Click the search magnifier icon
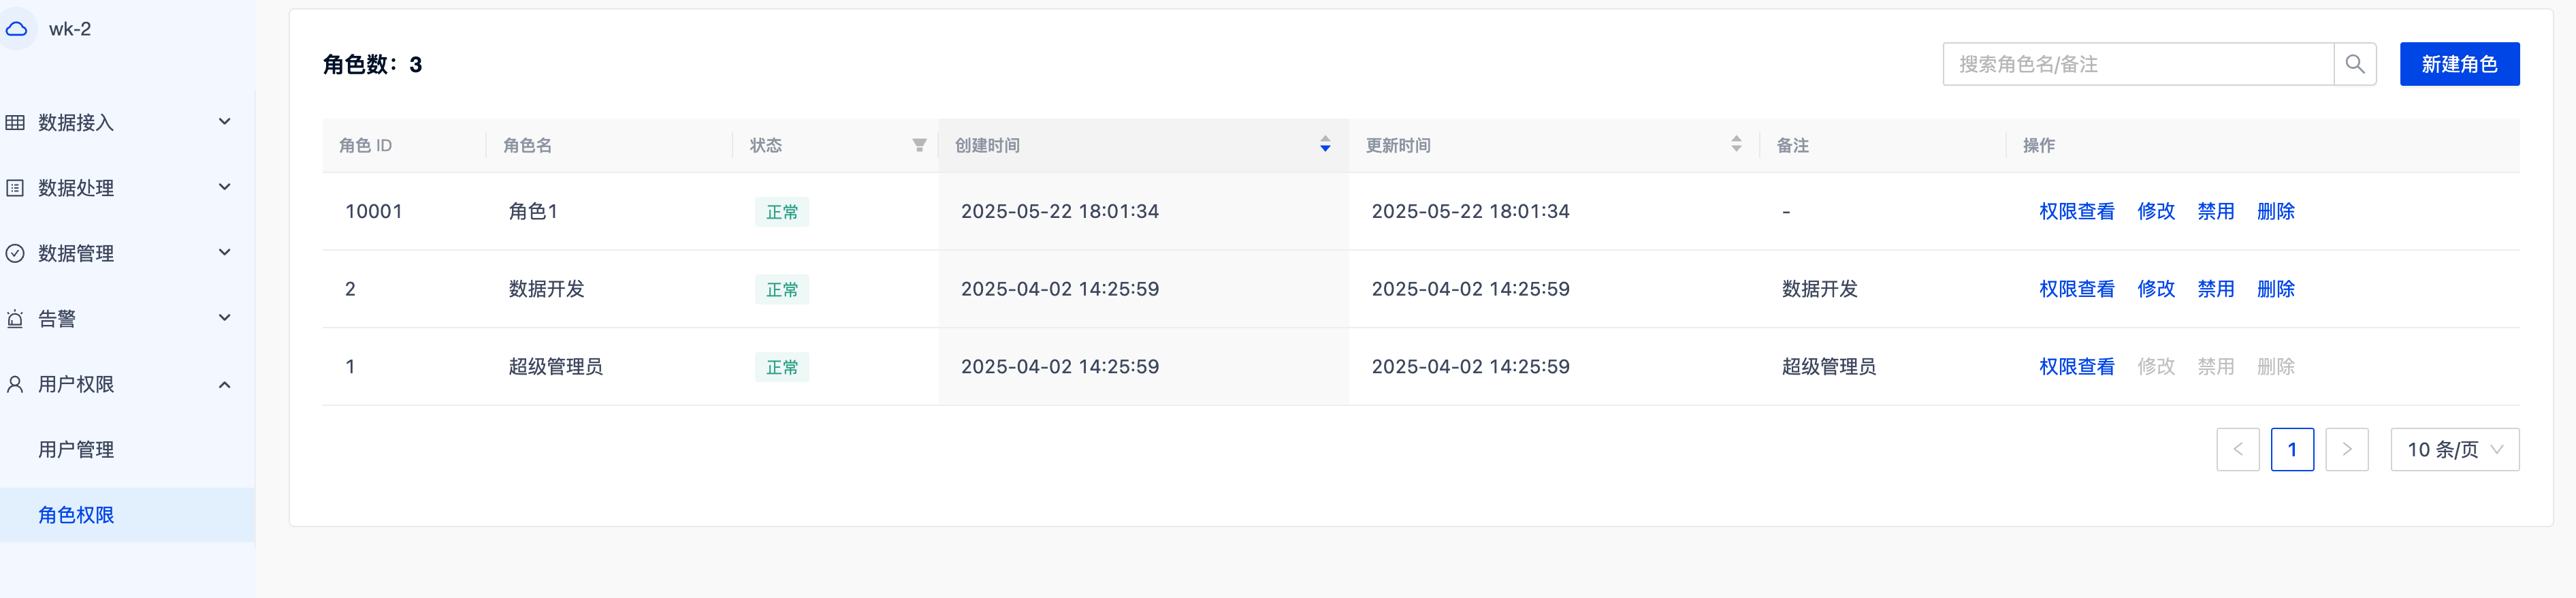 [x=2354, y=64]
